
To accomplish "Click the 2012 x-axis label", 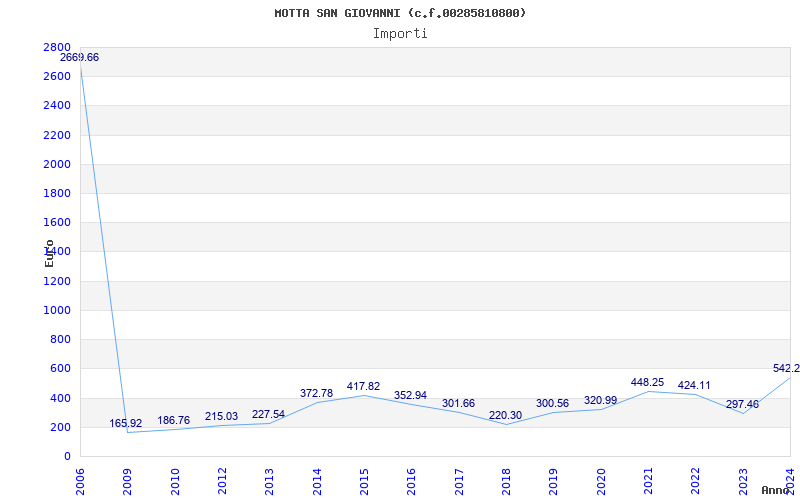I will click(222, 482).
